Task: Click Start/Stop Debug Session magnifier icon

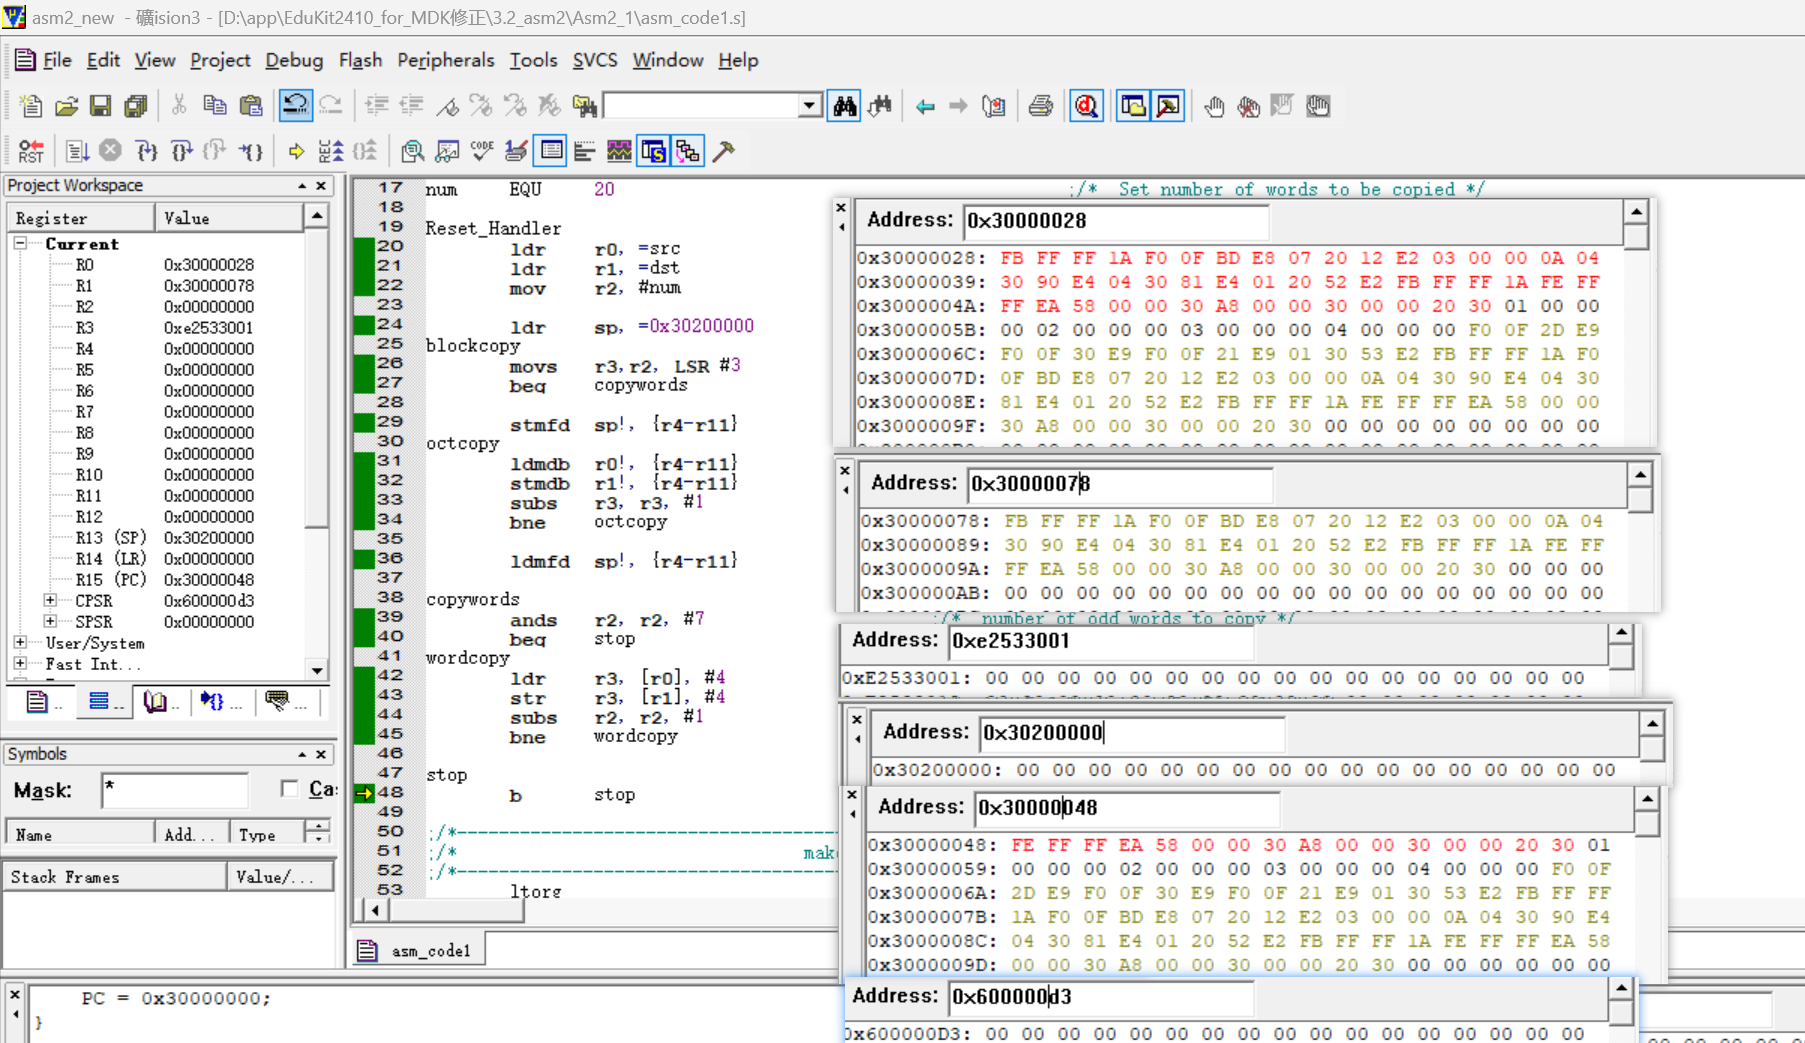Action: (x=1086, y=106)
